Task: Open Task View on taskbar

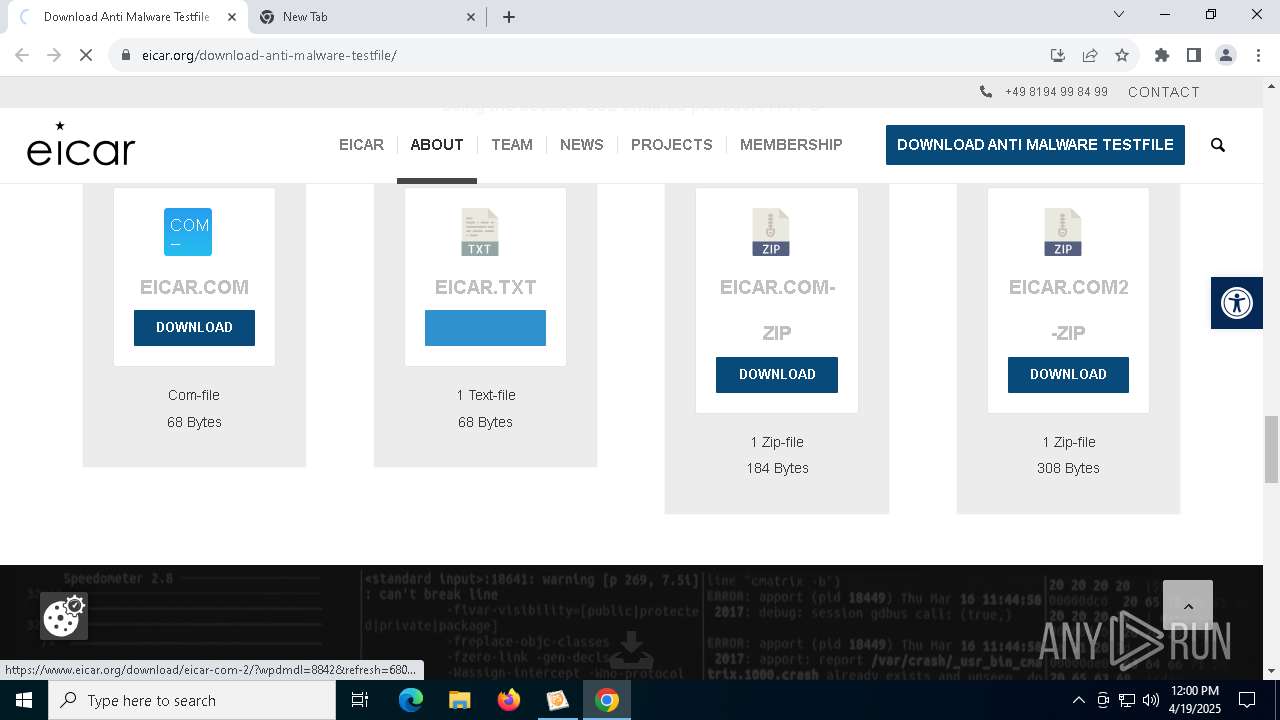Action: (x=360, y=700)
